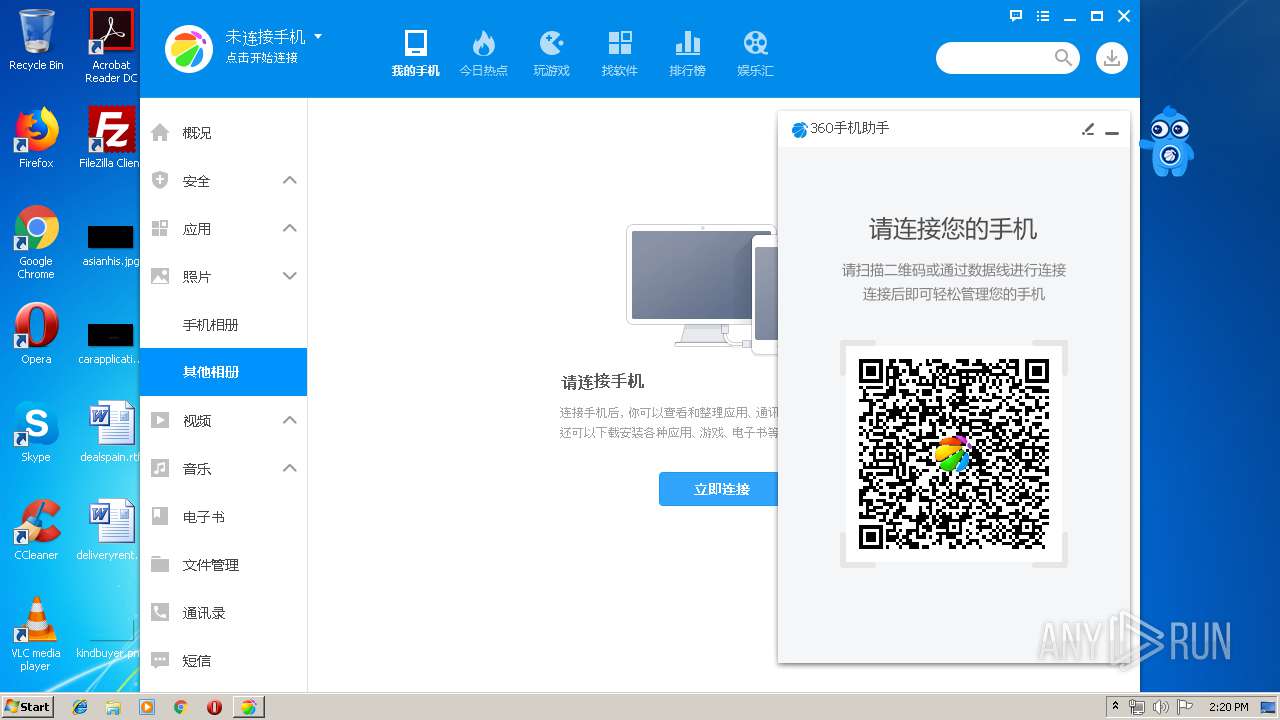This screenshot has width=1280, height=720.
Task: Open Opera desktop icon
Action: [36, 335]
